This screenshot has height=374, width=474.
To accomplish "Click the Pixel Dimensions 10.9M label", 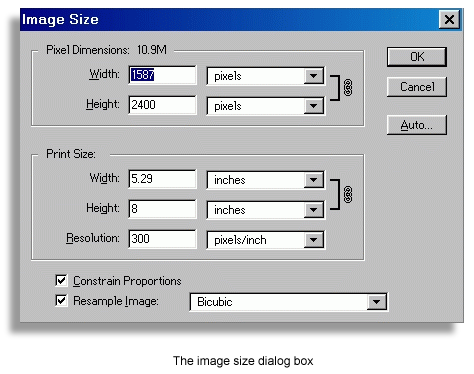I will click(106, 50).
